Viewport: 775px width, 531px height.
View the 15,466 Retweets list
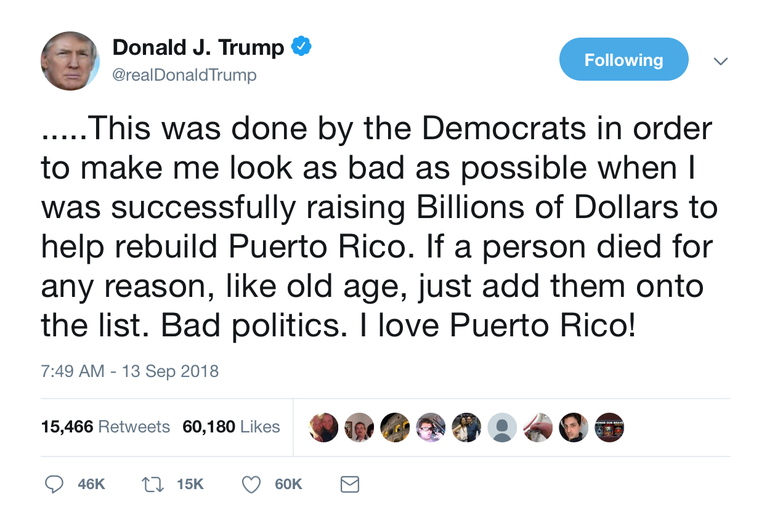(105, 426)
